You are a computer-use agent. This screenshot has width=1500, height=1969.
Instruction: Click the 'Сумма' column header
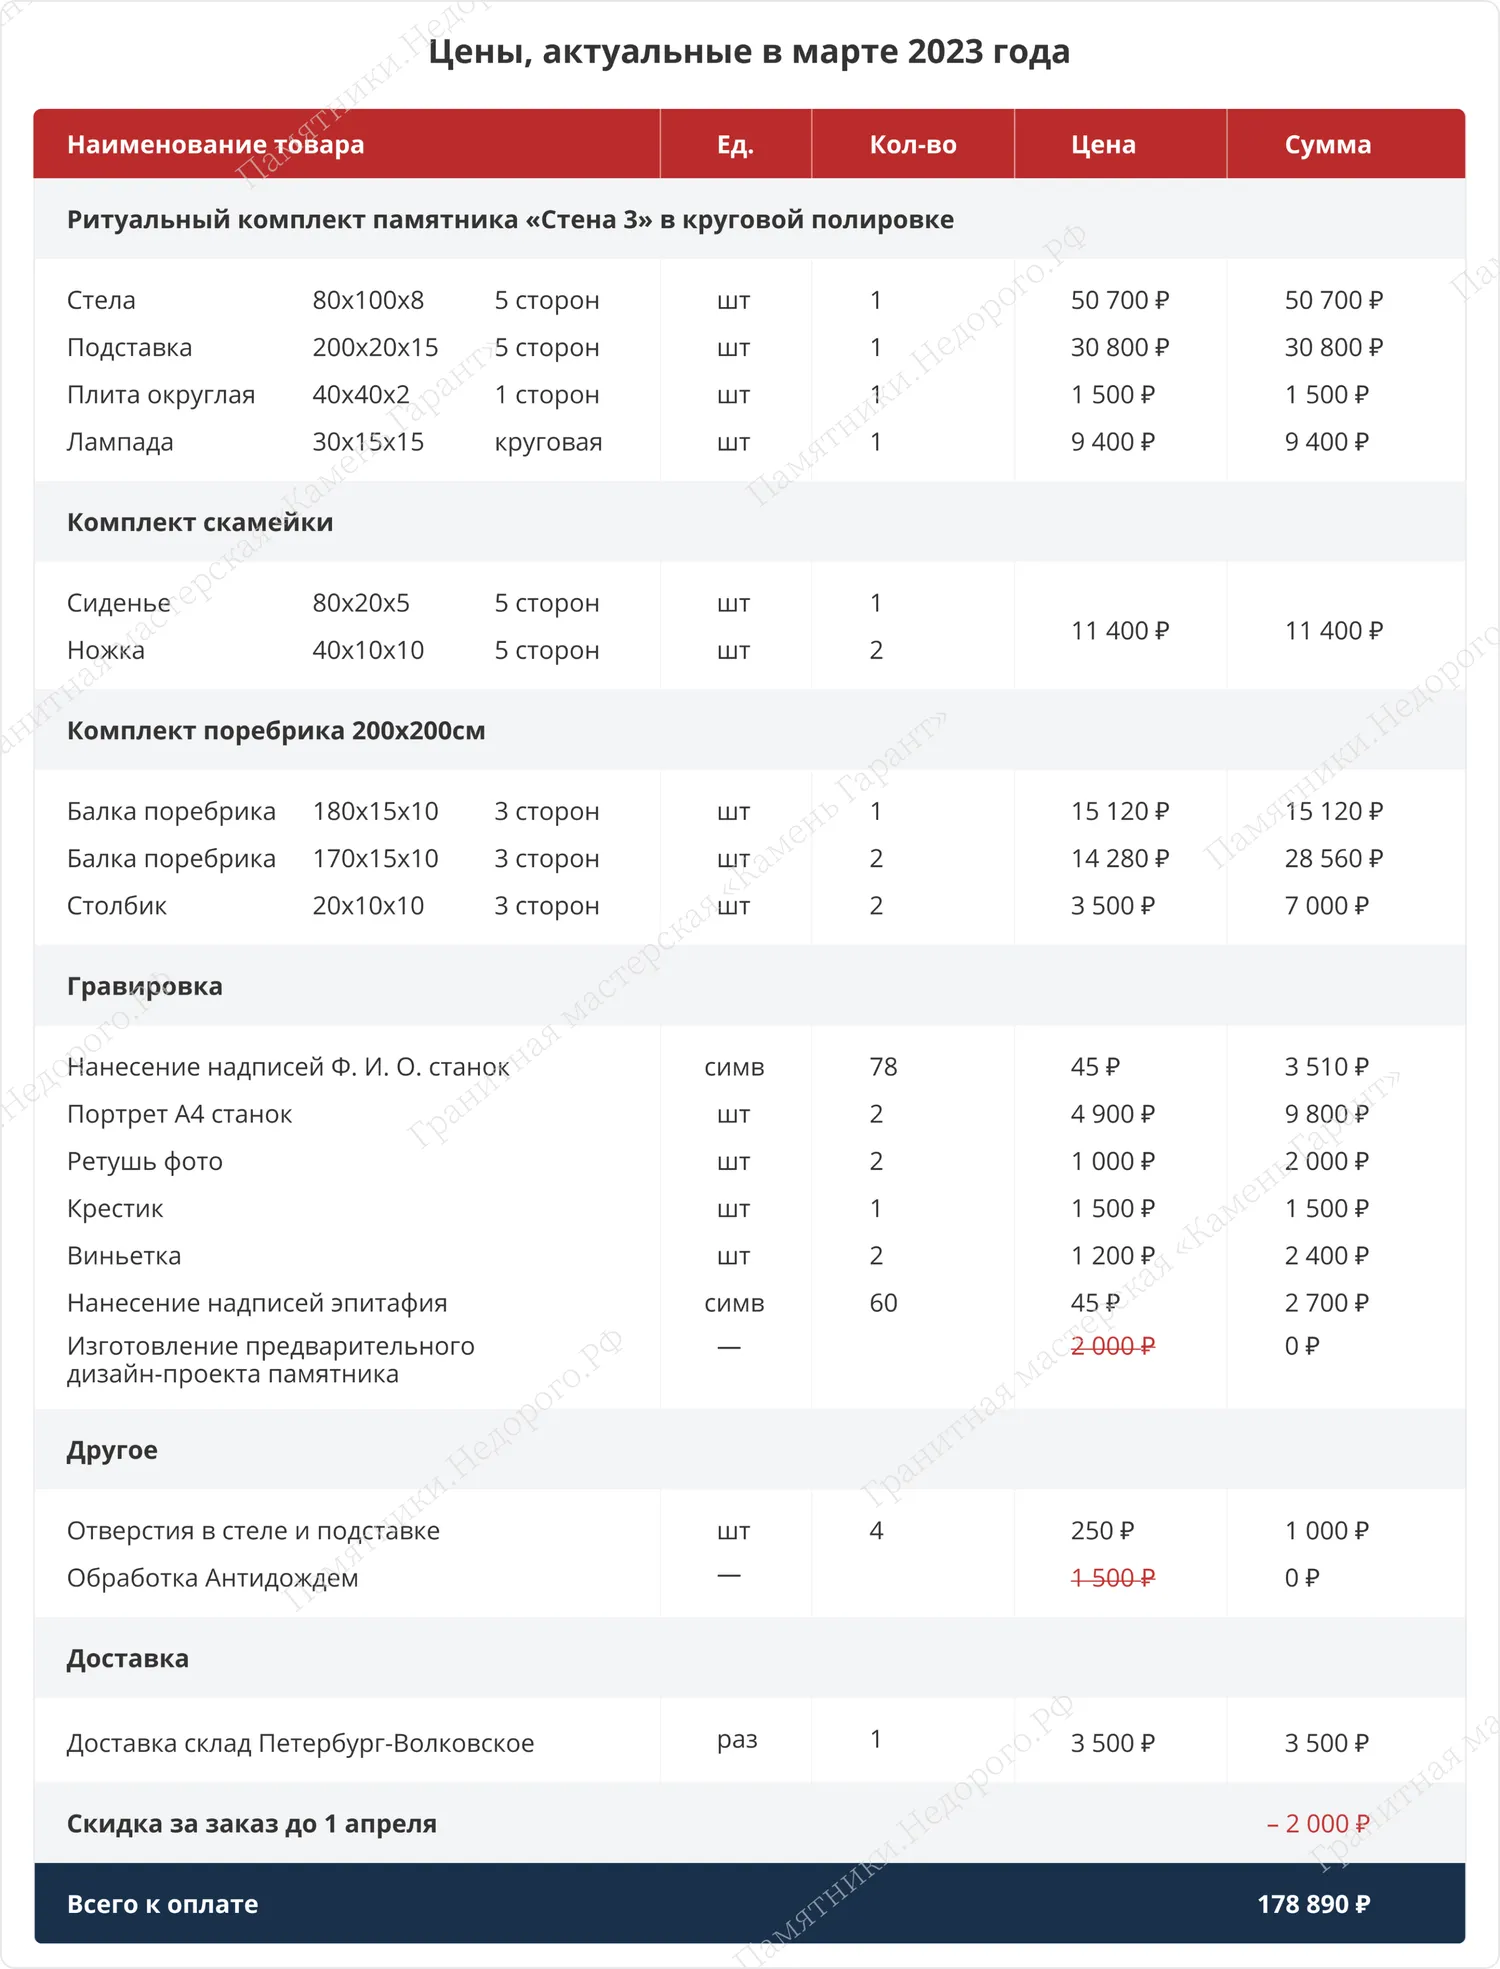point(1327,145)
